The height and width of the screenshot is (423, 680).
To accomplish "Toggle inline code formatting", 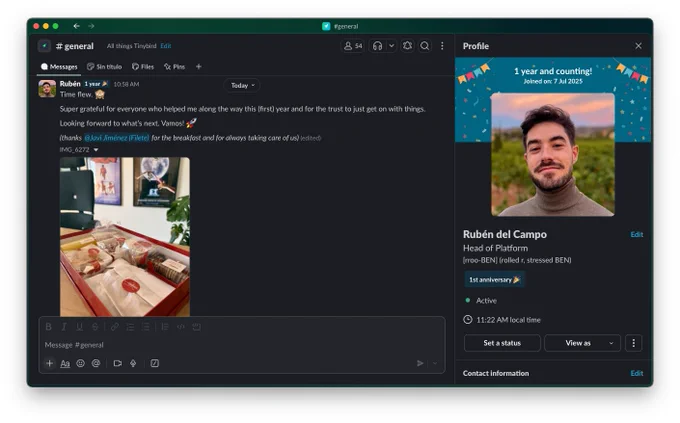I will [181, 327].
